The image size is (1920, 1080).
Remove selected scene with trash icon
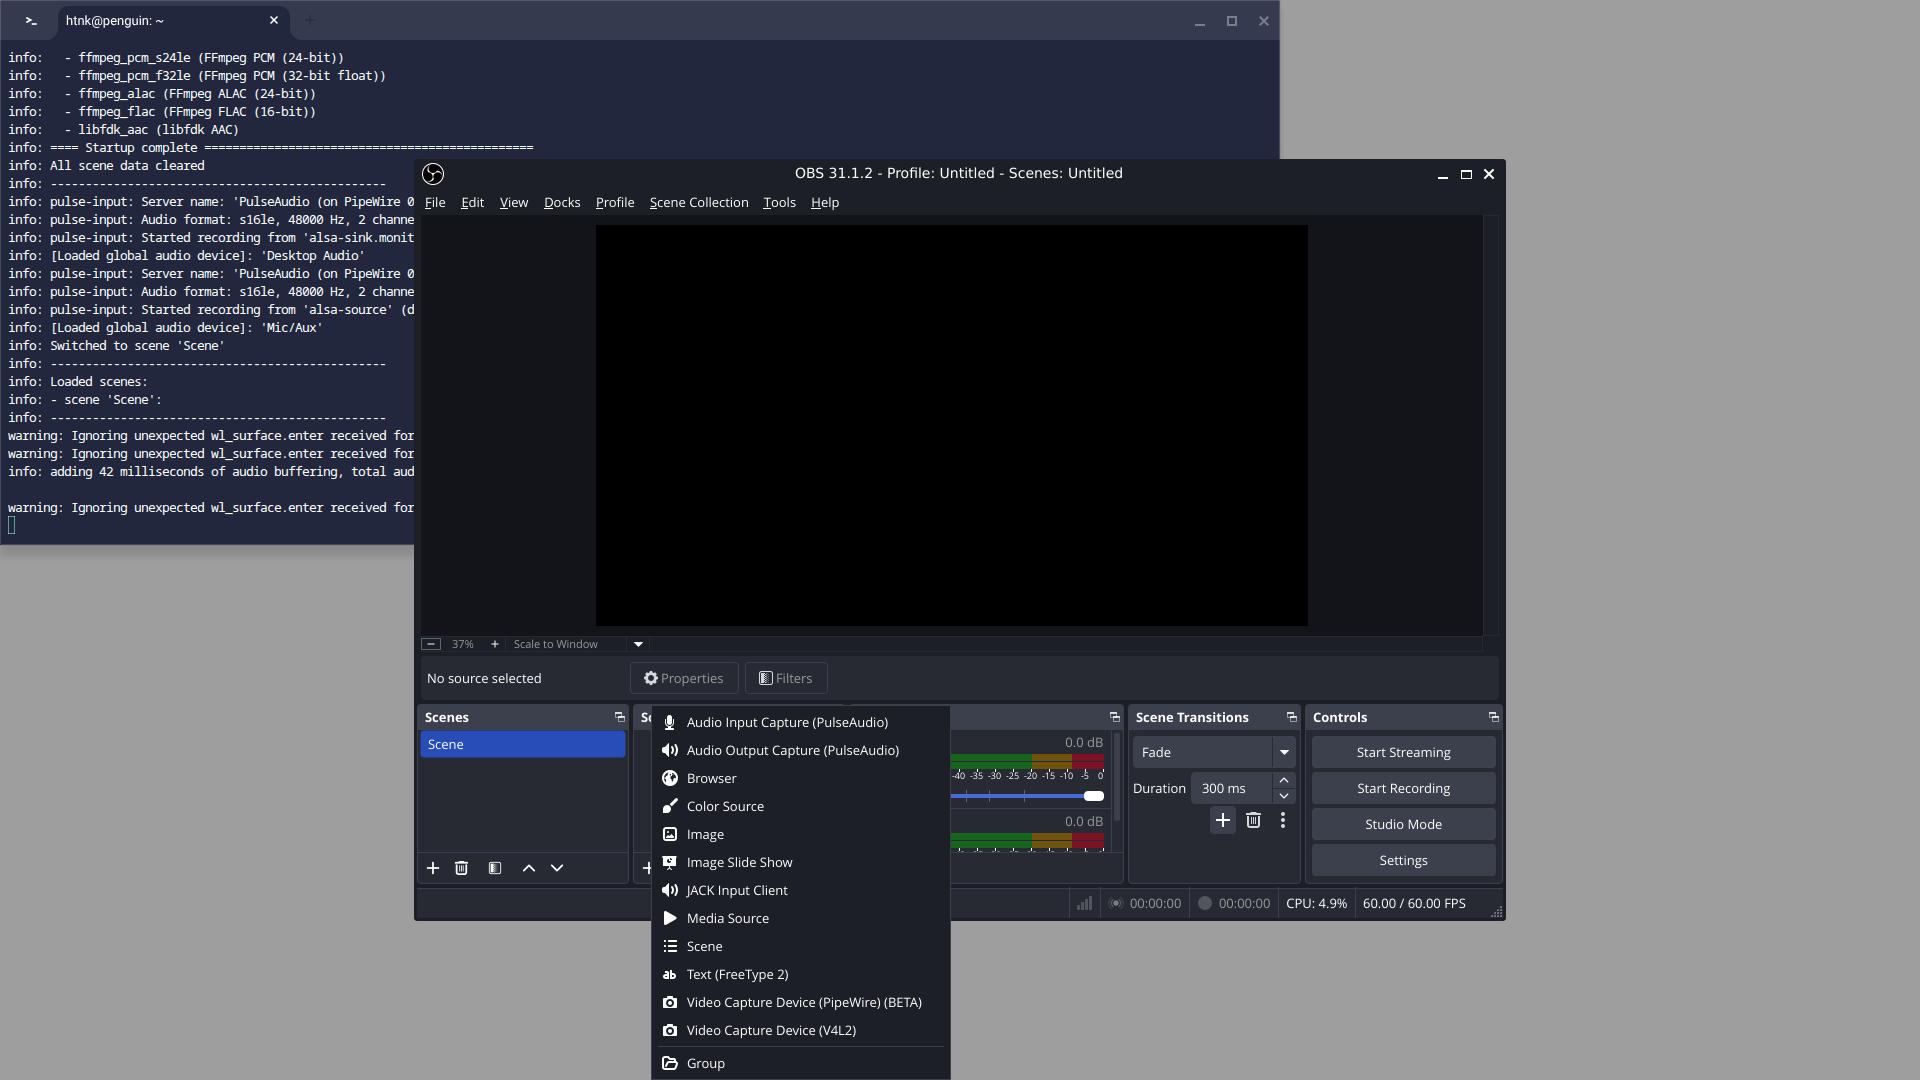(x=461, y=868)
